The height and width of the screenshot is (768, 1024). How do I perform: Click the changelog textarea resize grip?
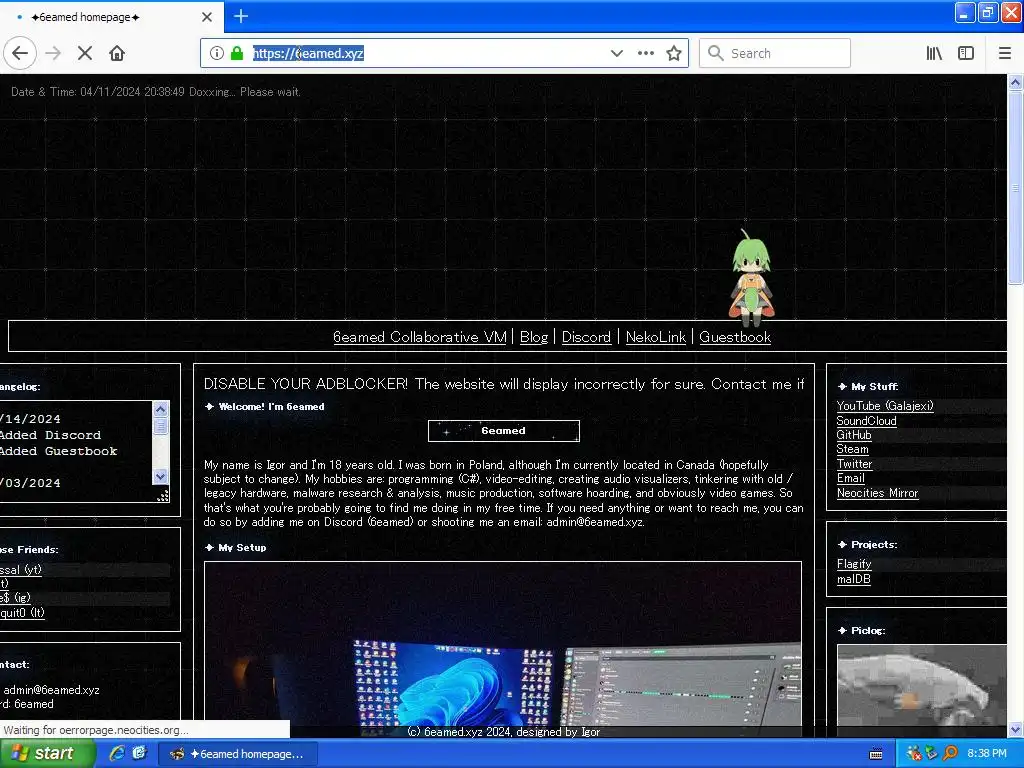pos(163,496)
